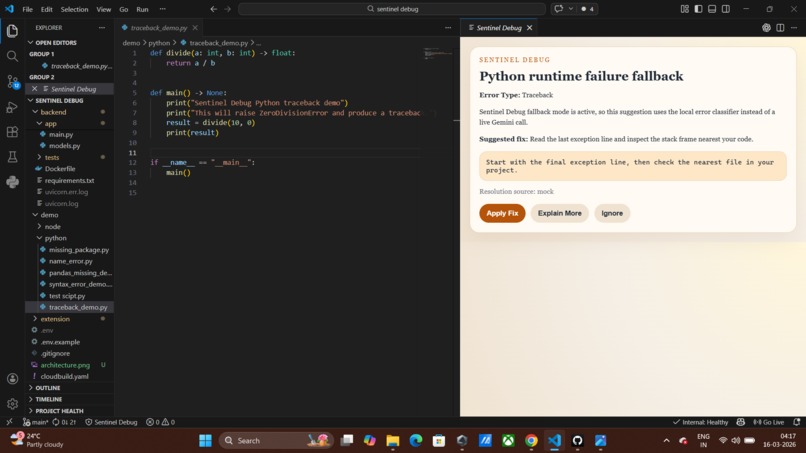Open the Selection menu
Image resolution: width=806 pixels, height=453 pixels.
(74, 9)
